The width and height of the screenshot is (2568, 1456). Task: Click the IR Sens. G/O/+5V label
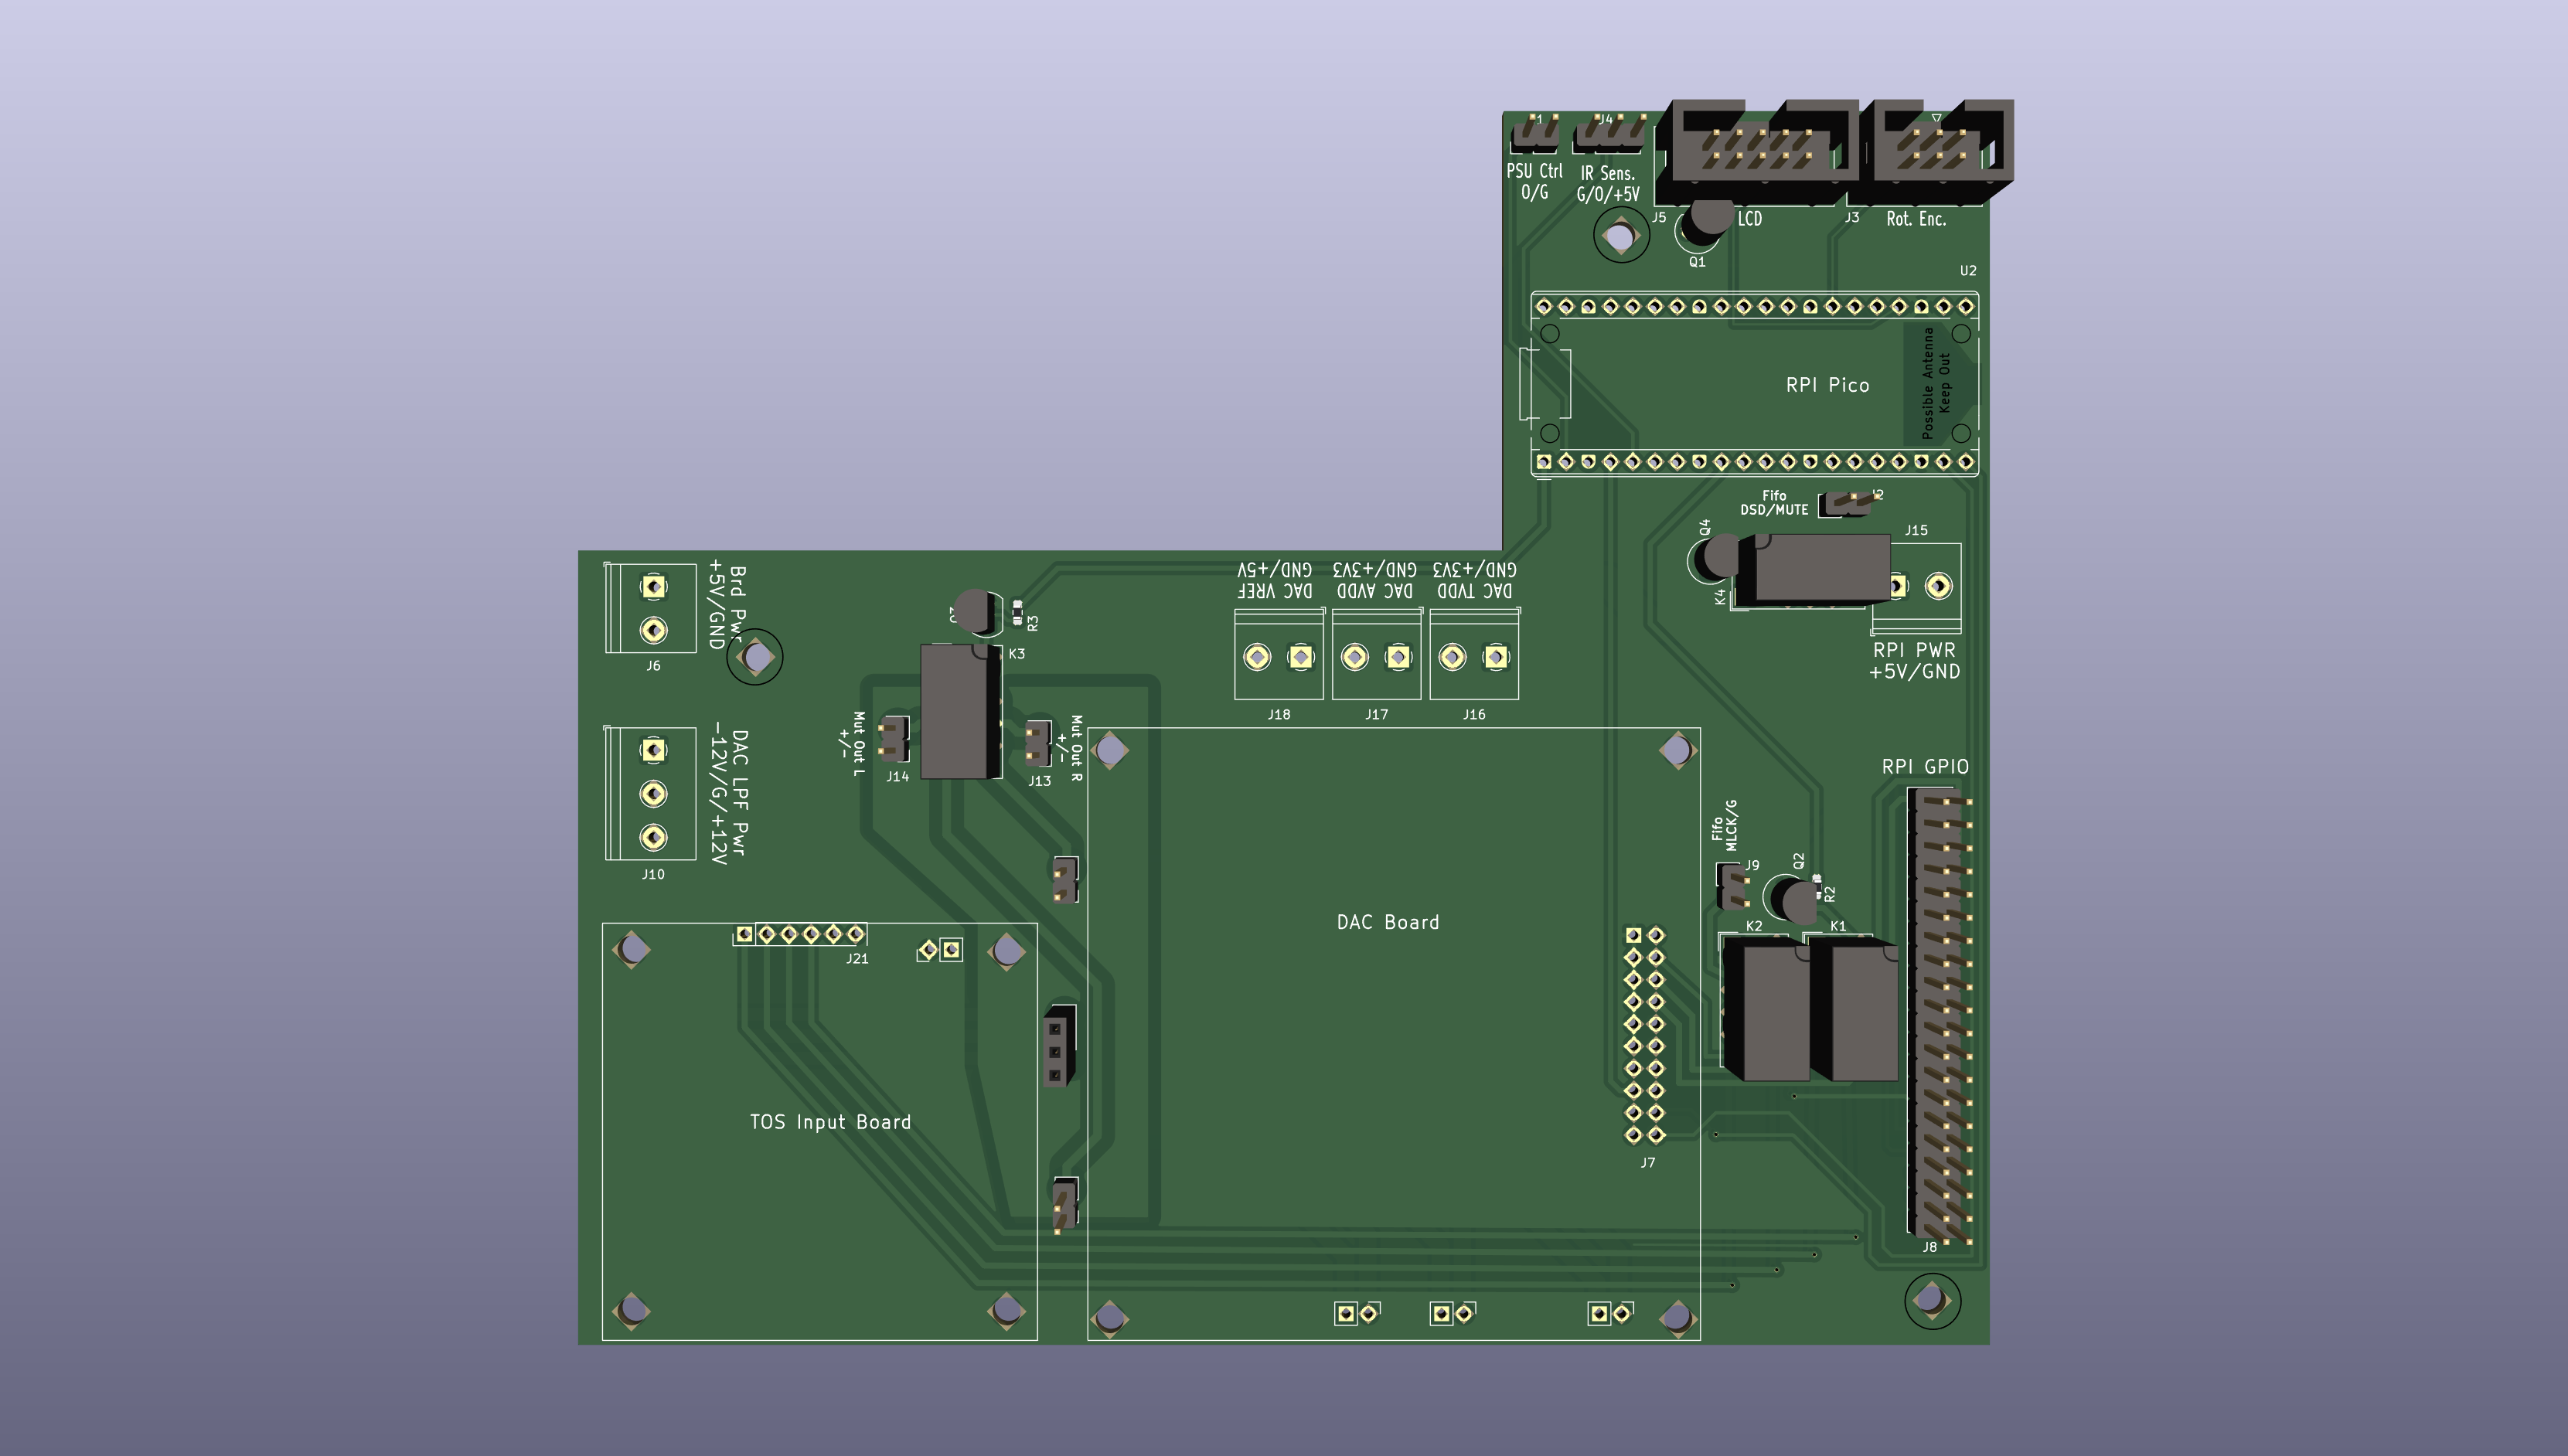click(x=1608, y=184)
